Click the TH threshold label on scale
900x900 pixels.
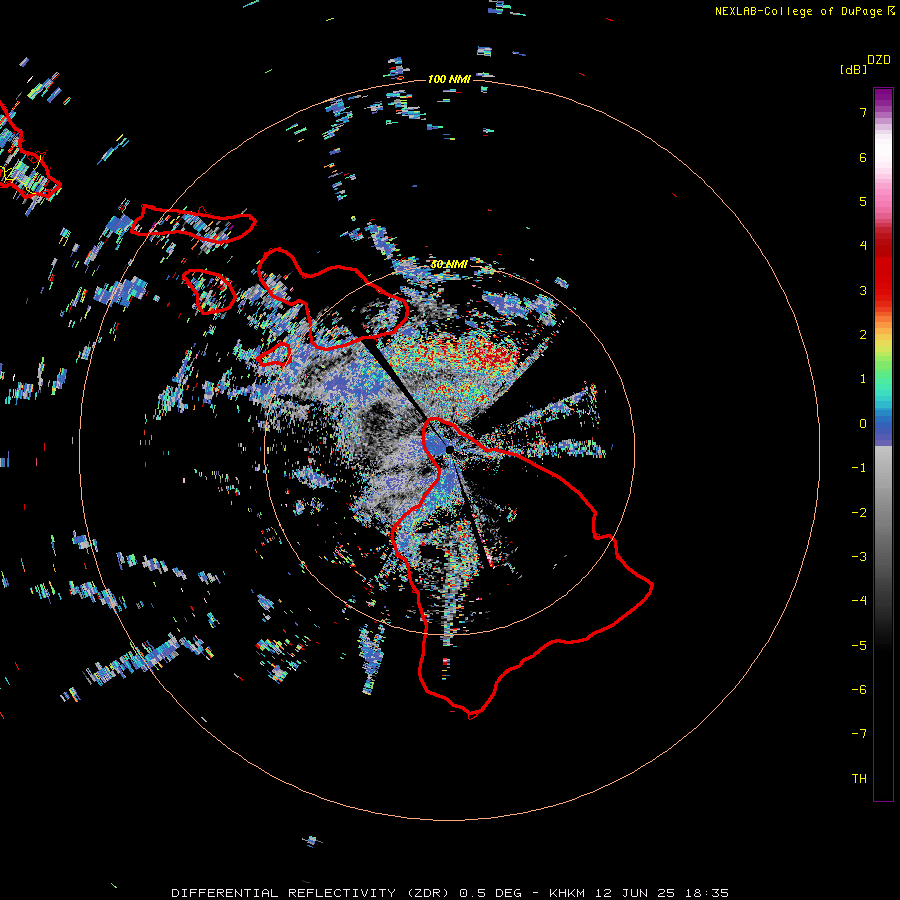pyautogui.click(x=859, y=779)
